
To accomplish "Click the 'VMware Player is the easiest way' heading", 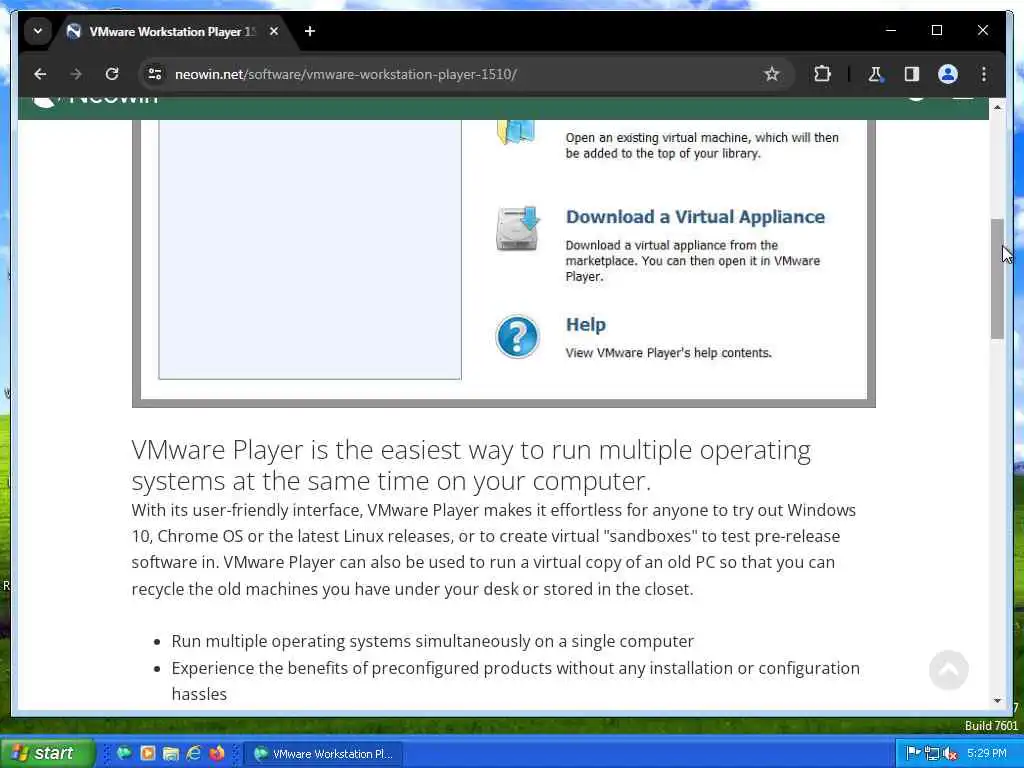I will point(471,465).
